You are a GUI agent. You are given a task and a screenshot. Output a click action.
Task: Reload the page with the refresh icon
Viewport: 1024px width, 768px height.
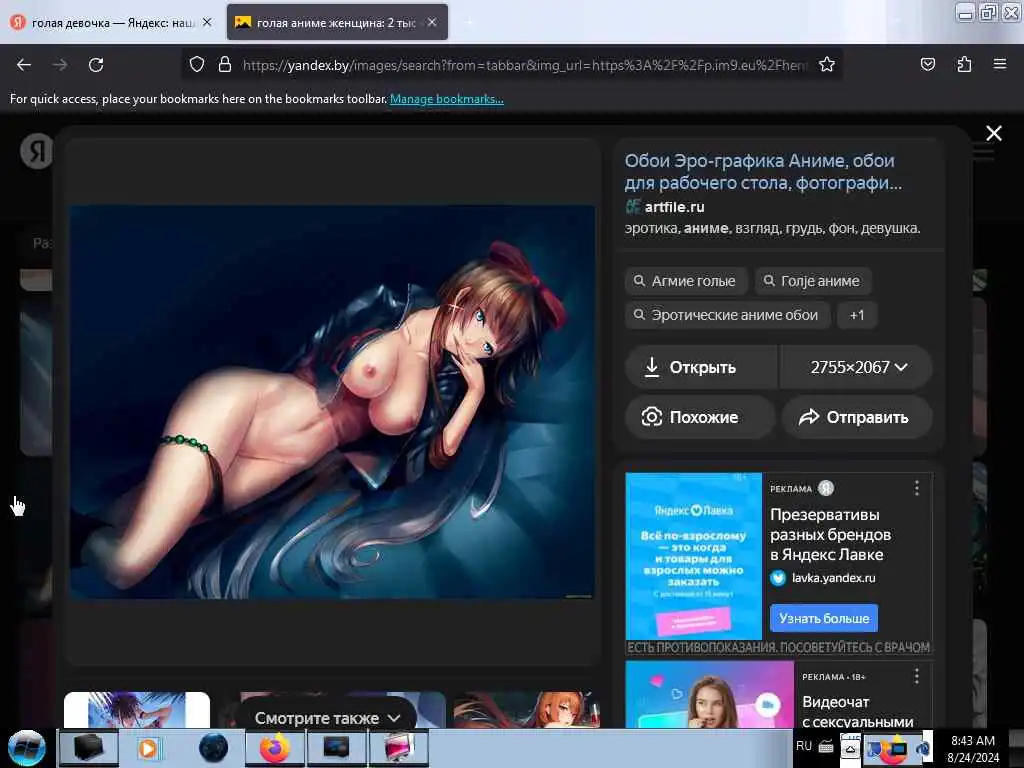point(96,65)
